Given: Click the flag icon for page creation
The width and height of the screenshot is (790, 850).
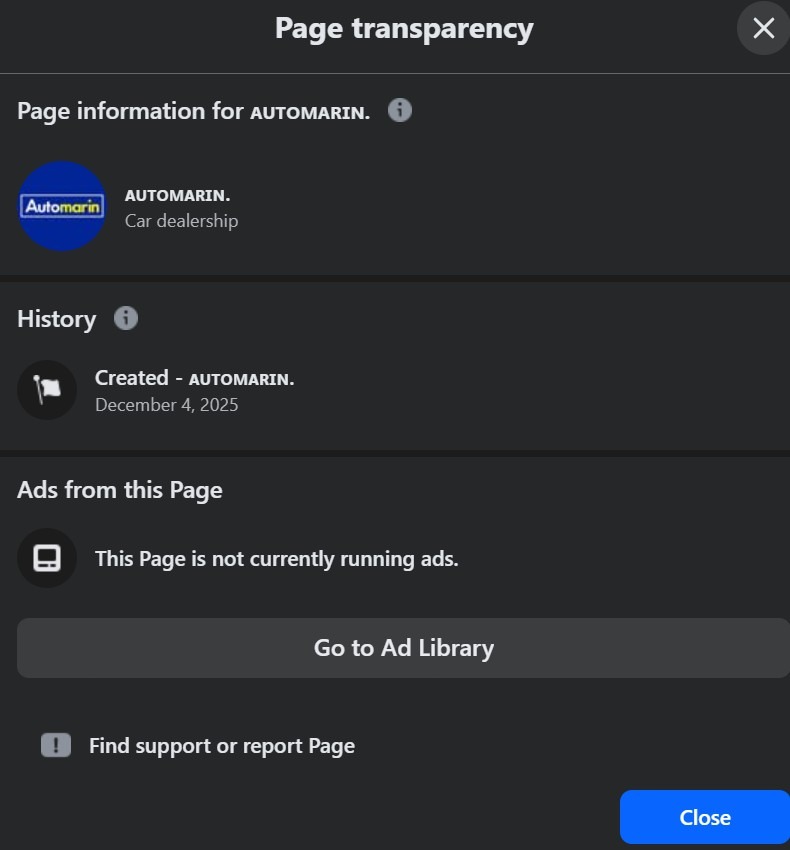Looking at the screenshot, I should coord(47,390).
